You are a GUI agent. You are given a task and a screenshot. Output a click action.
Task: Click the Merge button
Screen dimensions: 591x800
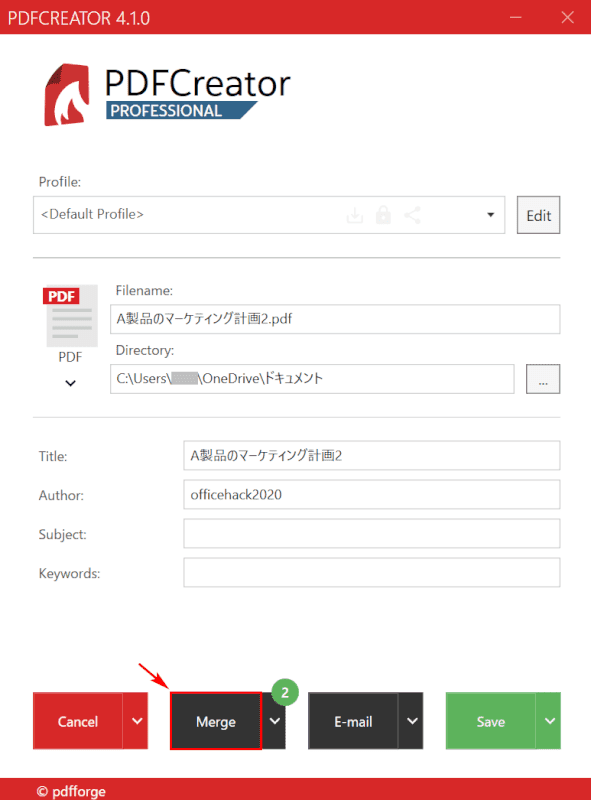click(216, 720)
